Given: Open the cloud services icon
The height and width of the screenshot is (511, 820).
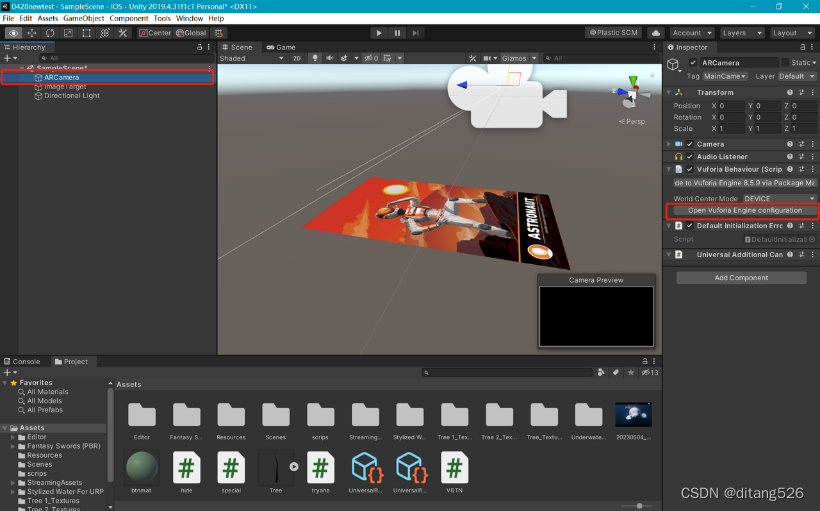Looking at the screenshot, I should pyautogui.click(x=656, y=32).
